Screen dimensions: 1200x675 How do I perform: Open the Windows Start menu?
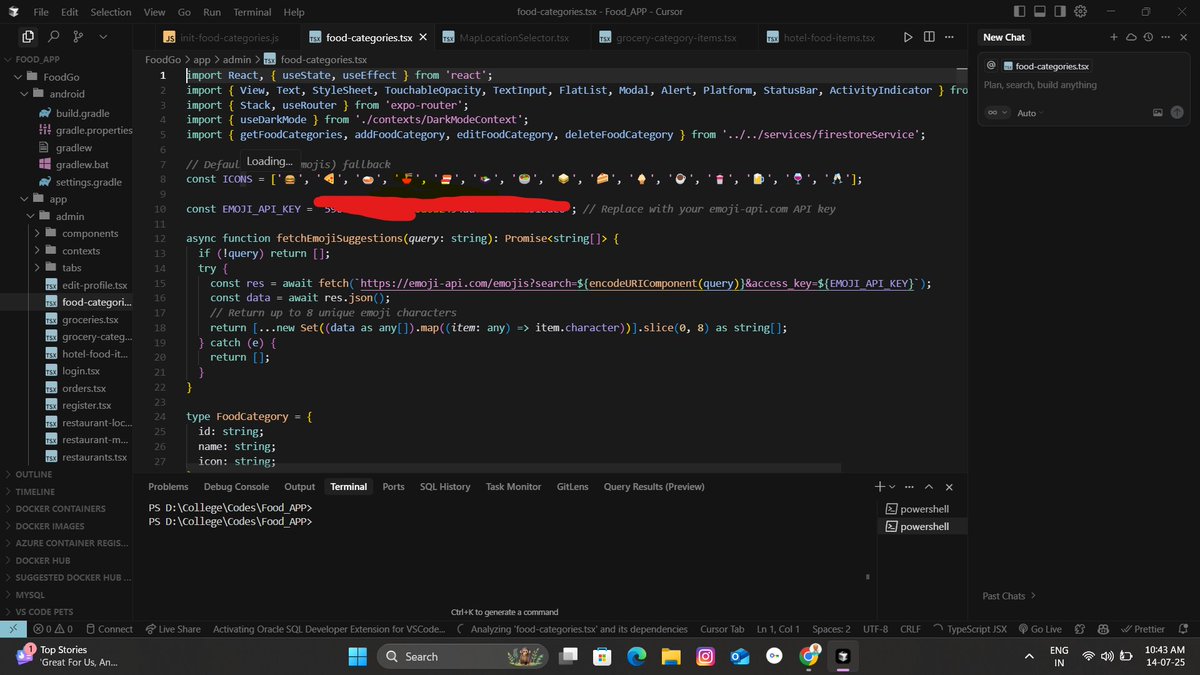358,656
